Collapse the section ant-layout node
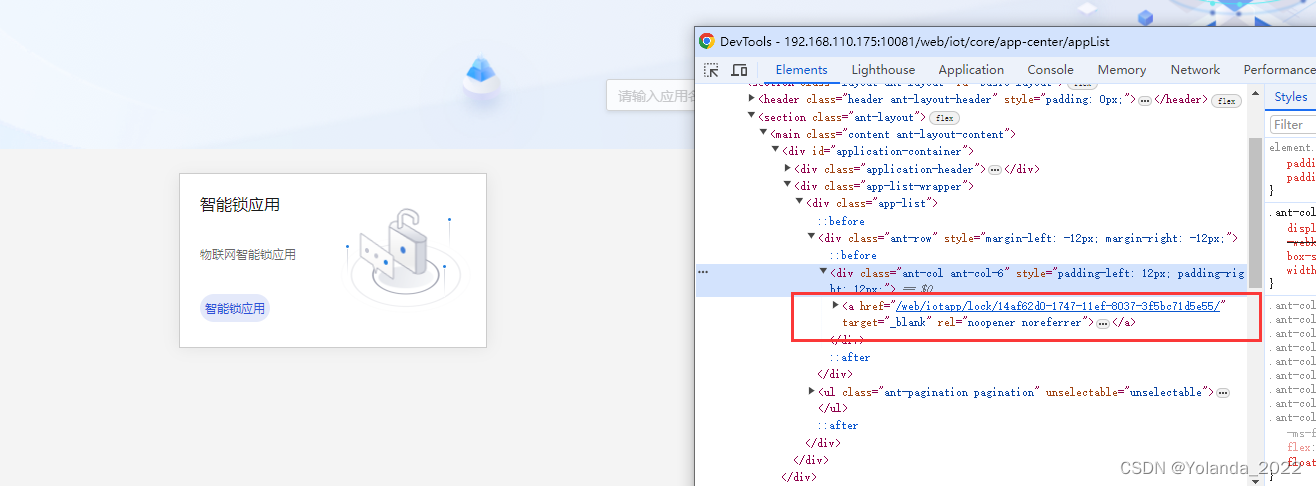 tap(752, 117)
